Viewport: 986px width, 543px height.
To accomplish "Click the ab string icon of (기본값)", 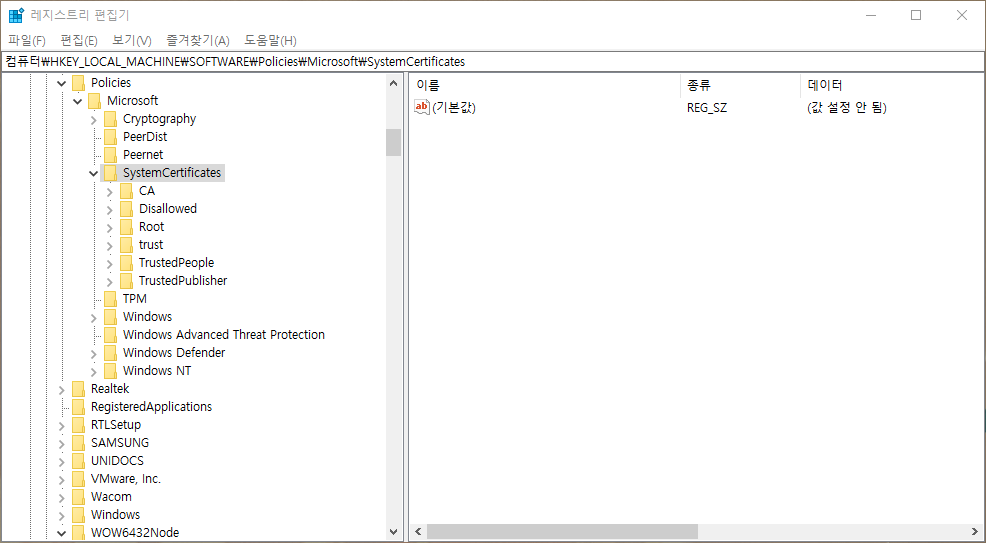I will click(421, 107).
